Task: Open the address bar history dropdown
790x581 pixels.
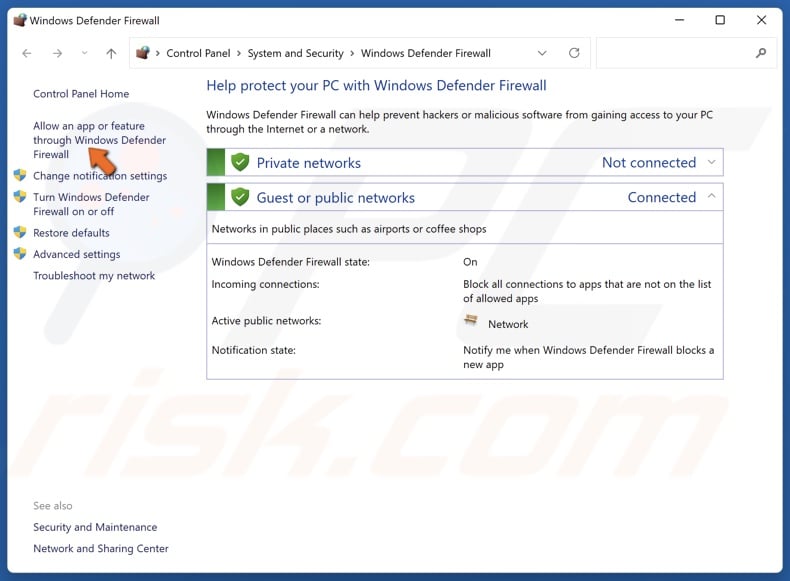Action: tap(542, 53)
